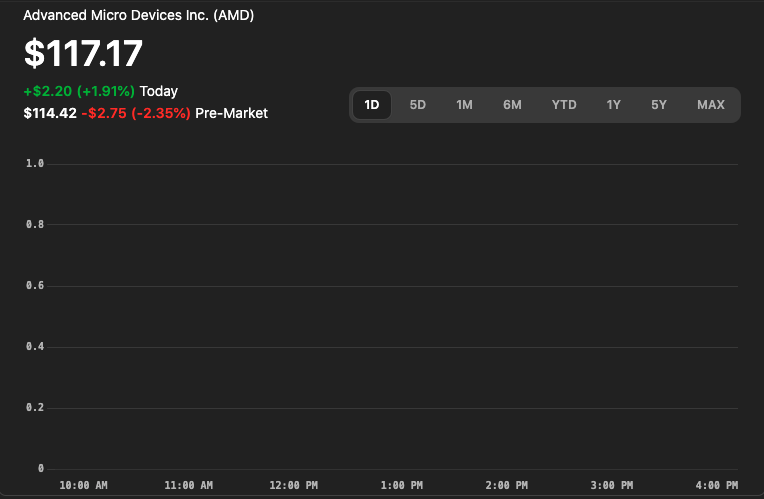Screen dimensions: 764x499
Task: Click the 0.2 y-axis value
Action: [x=35, y=407]
